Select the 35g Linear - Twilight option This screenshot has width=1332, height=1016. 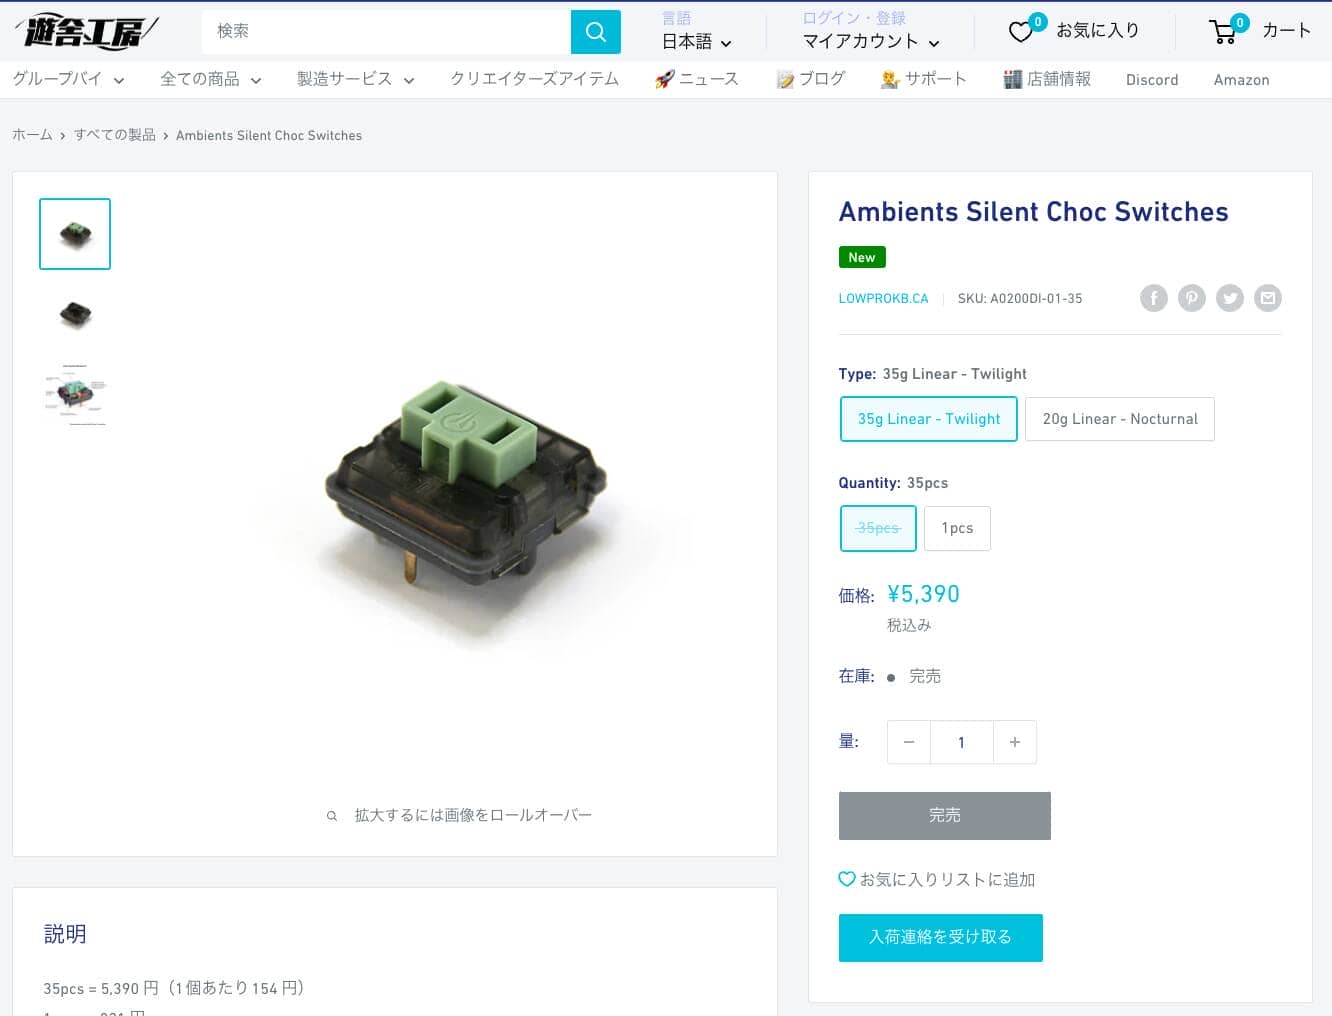[928, 419]
